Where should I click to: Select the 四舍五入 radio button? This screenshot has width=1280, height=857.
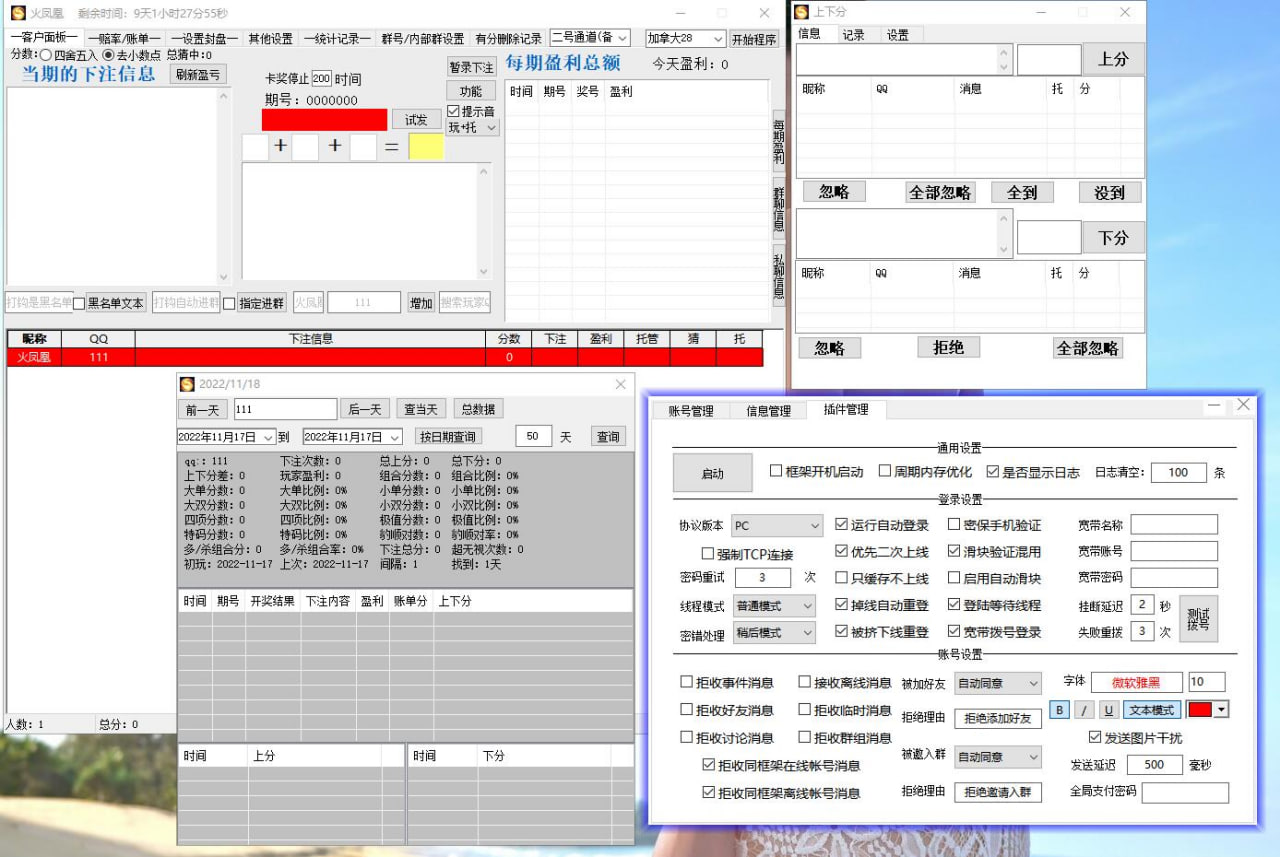point(46,55)
